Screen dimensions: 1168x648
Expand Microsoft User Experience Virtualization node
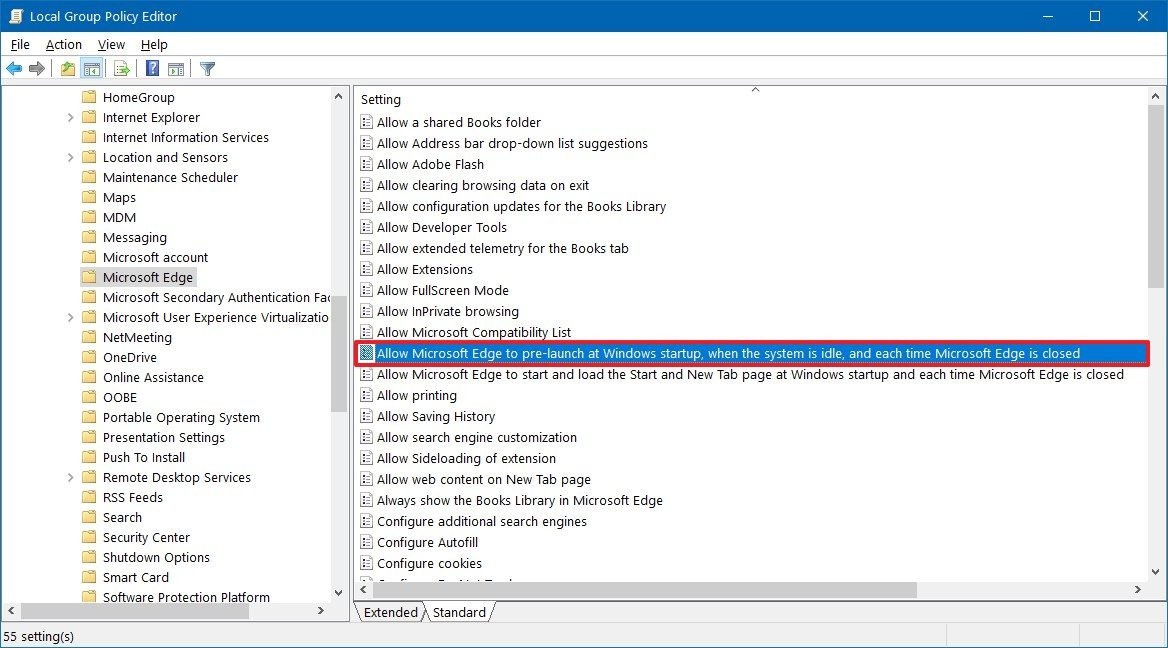pos(71,318)
